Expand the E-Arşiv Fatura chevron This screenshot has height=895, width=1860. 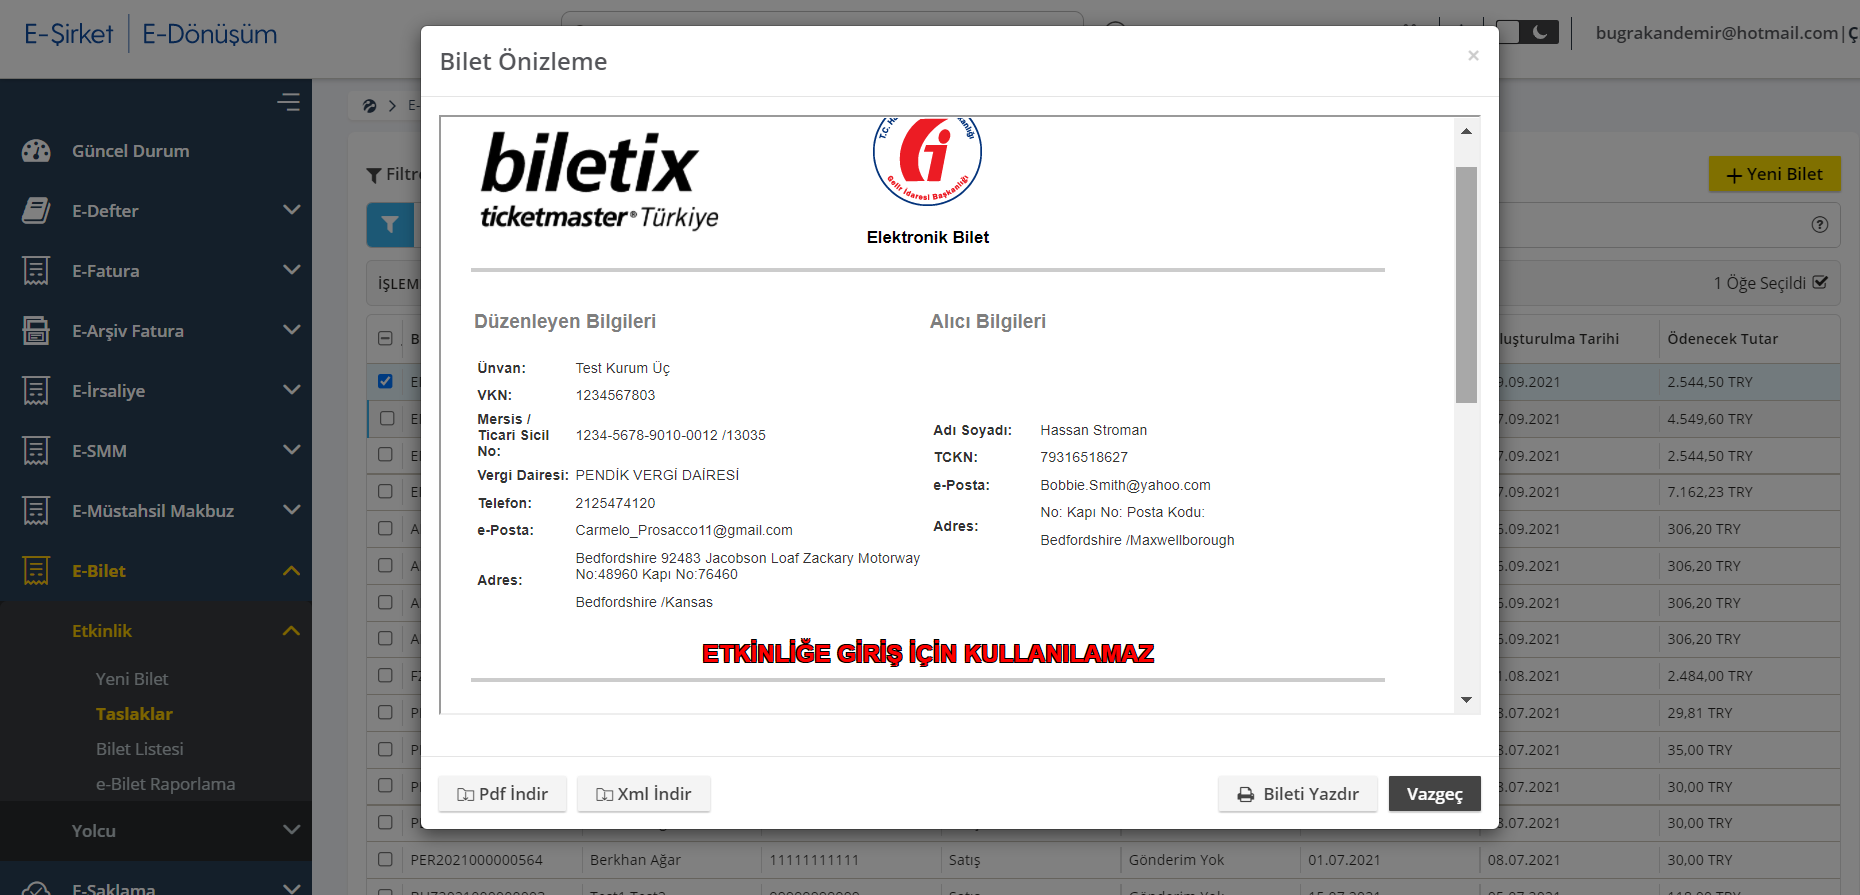(x=291, y=330)
